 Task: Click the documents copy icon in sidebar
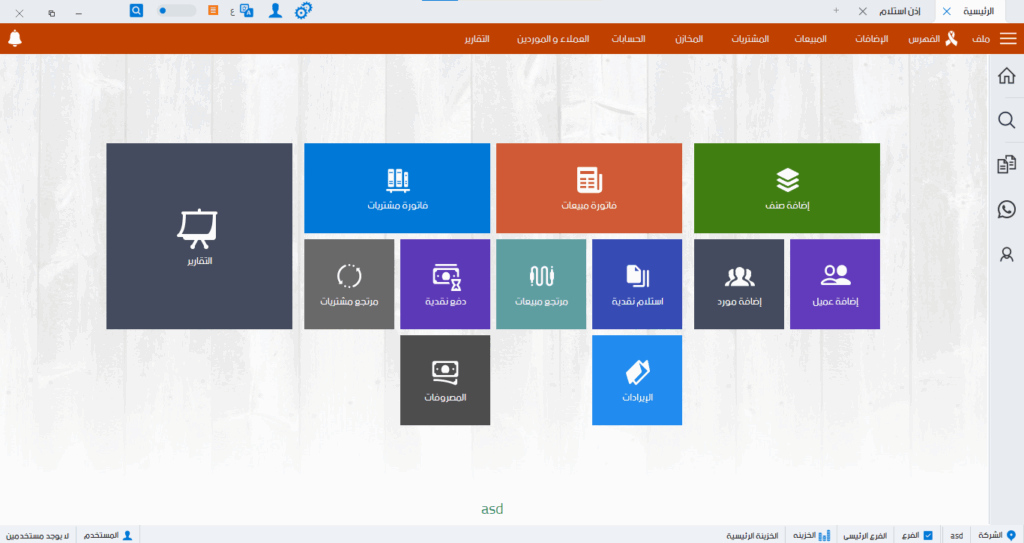pyautogui.click(x=1006, y=165)
